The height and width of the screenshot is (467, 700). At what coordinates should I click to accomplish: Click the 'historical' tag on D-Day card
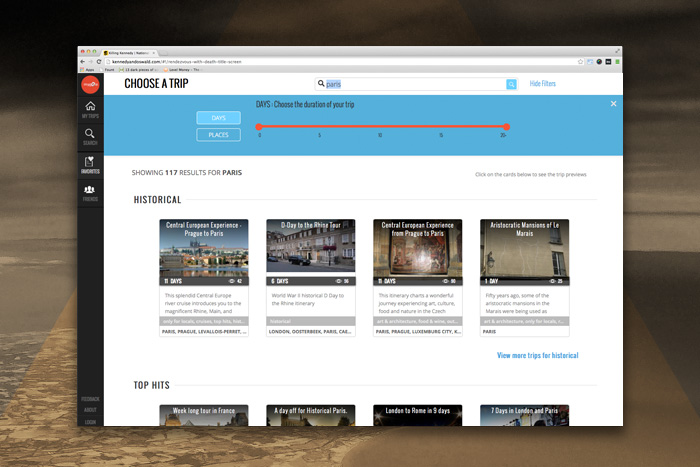280,321
